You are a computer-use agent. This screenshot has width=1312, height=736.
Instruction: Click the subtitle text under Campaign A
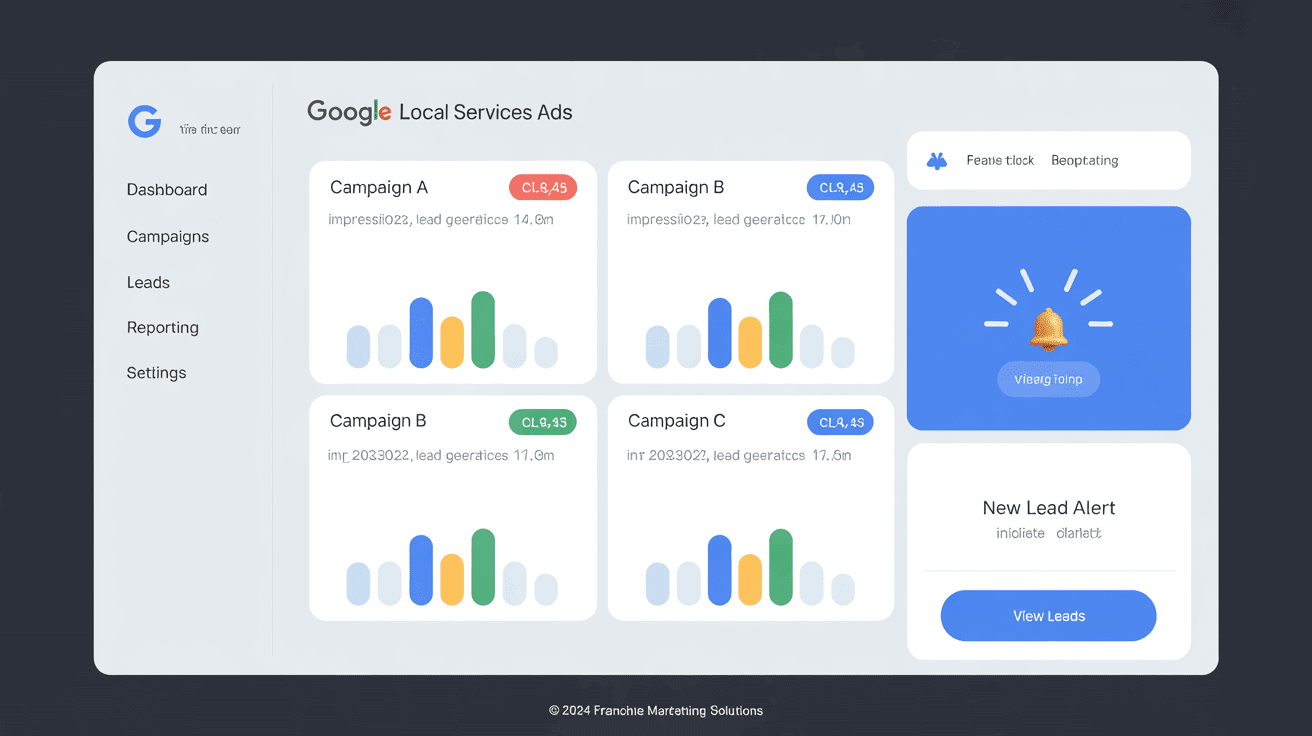click(x=441, y=220)
